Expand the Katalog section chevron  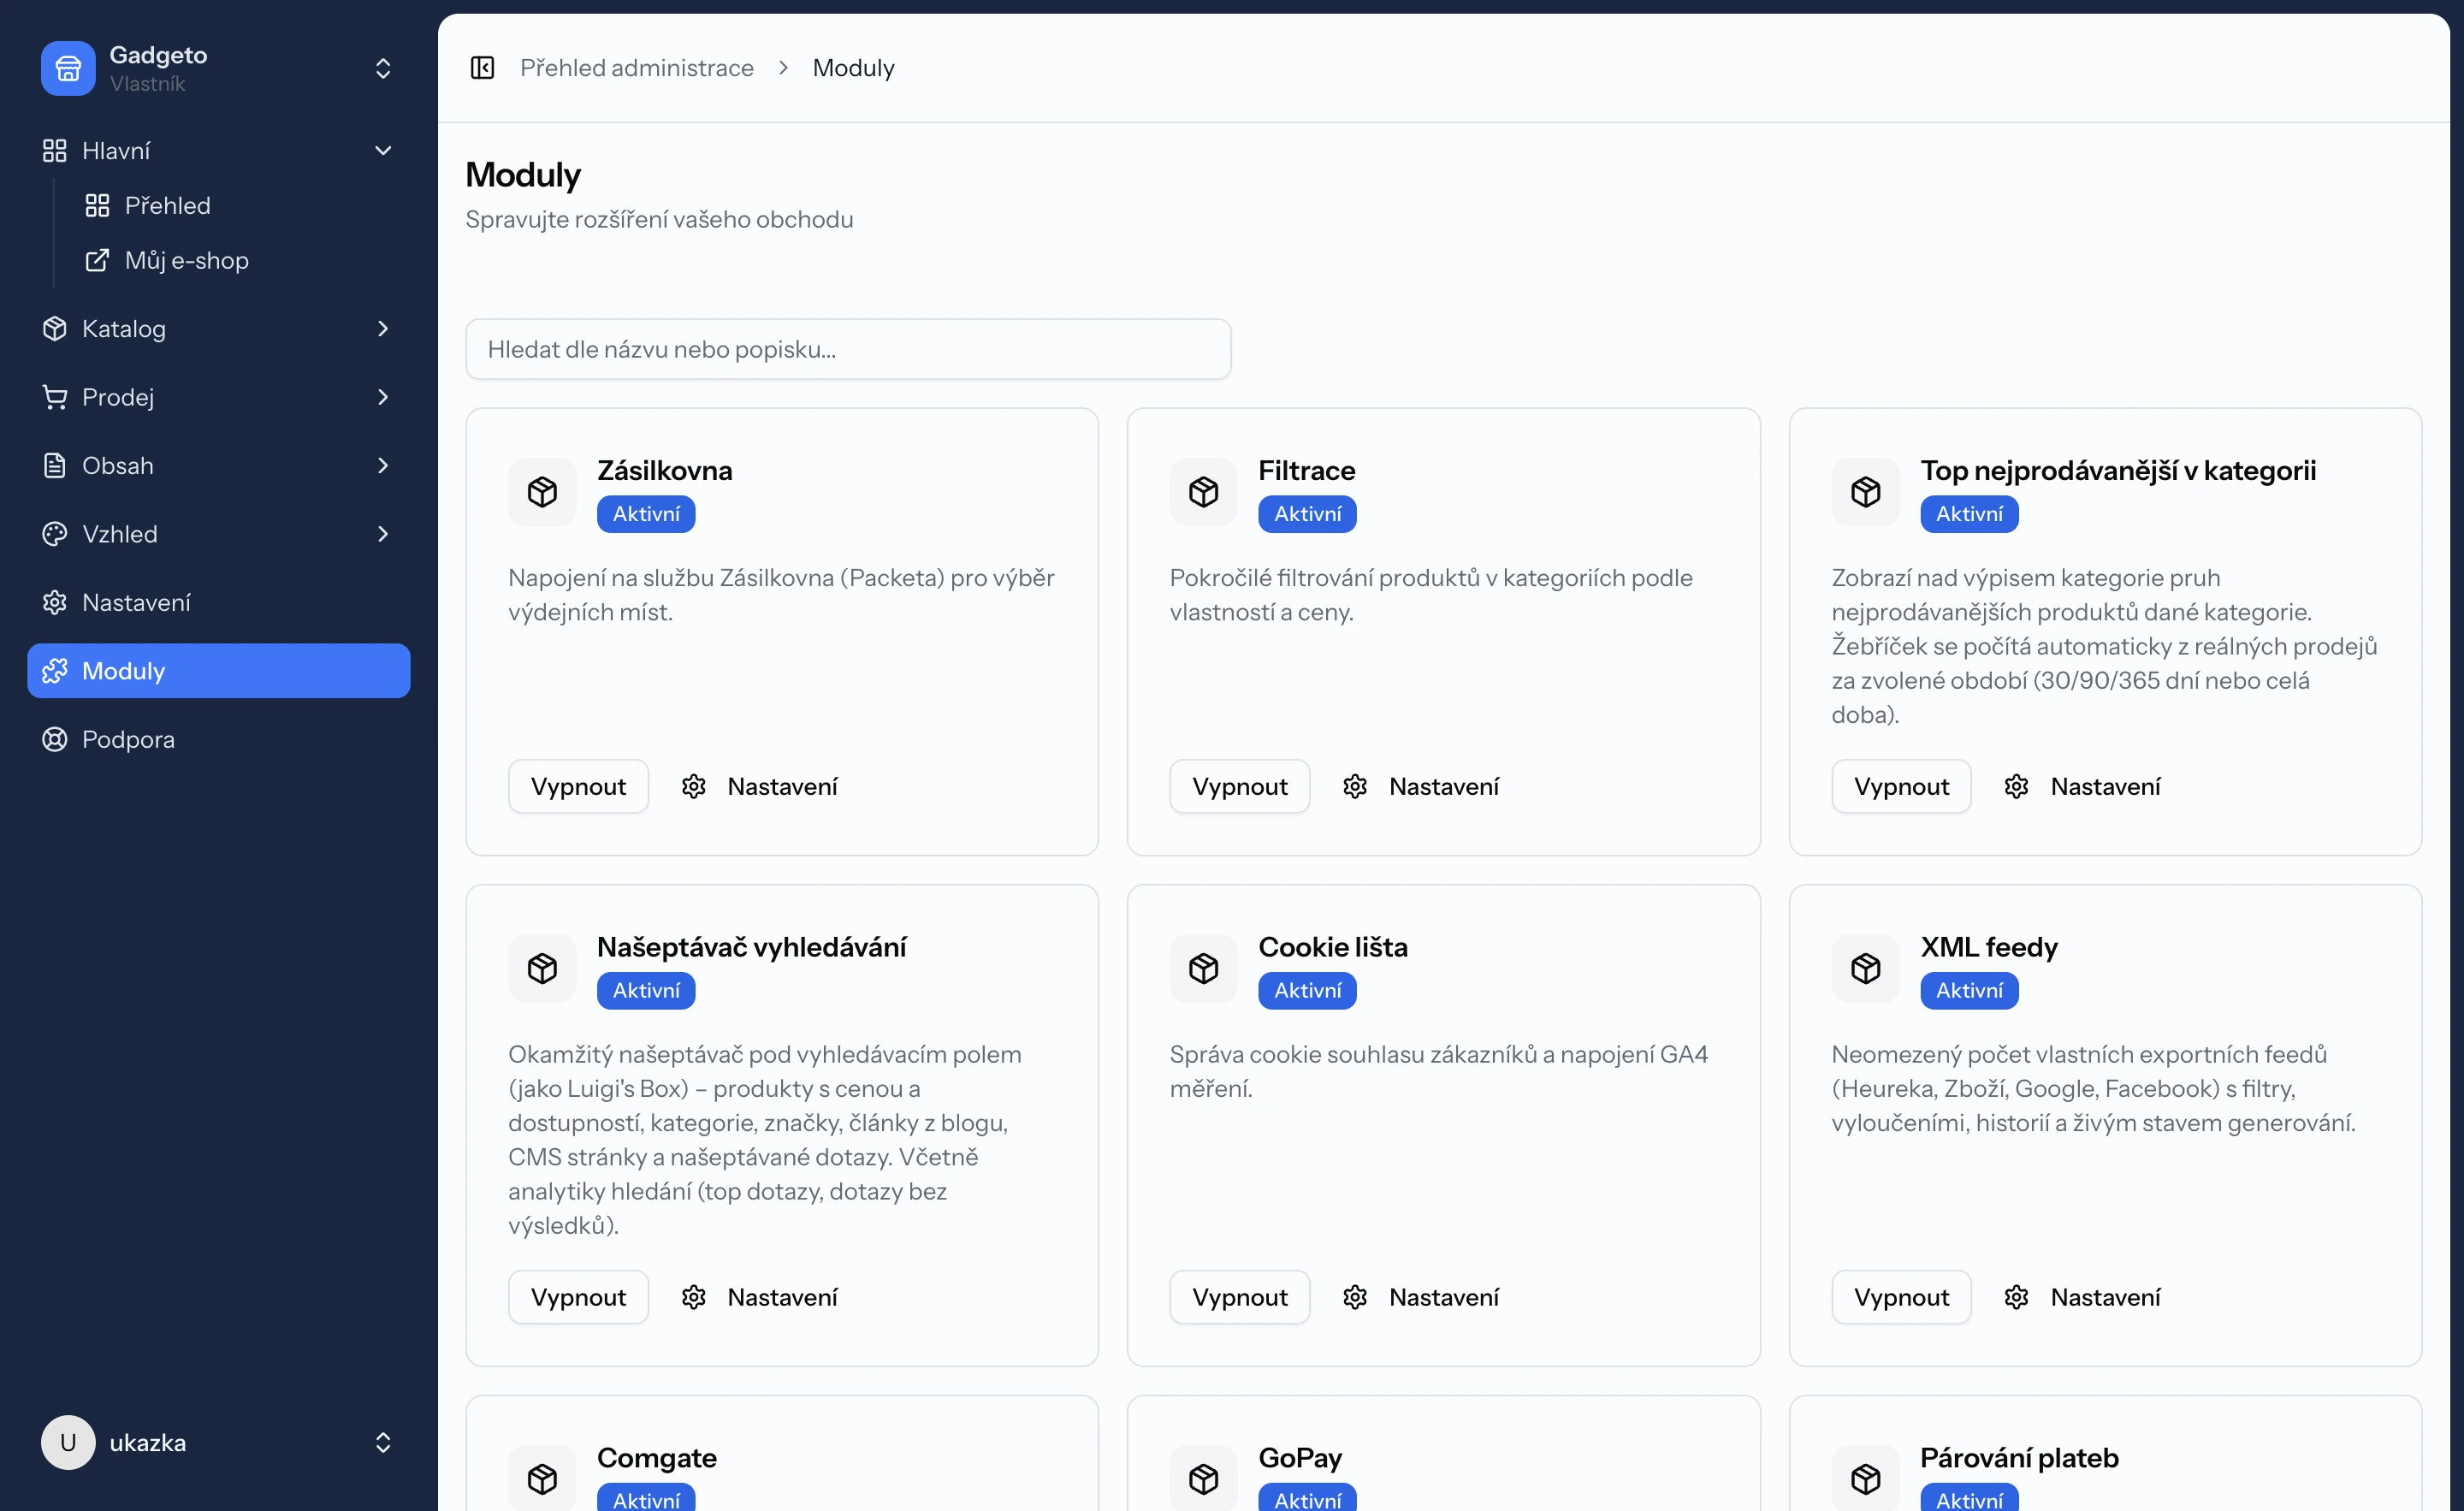pyautogui.click(x=383, y=328)
